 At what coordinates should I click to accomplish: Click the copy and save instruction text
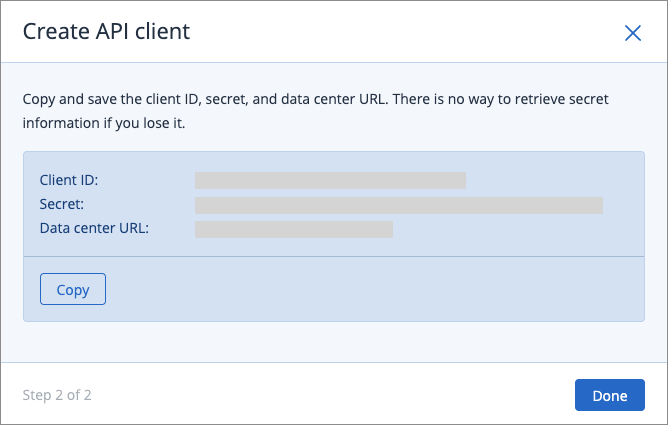(315, 111)
